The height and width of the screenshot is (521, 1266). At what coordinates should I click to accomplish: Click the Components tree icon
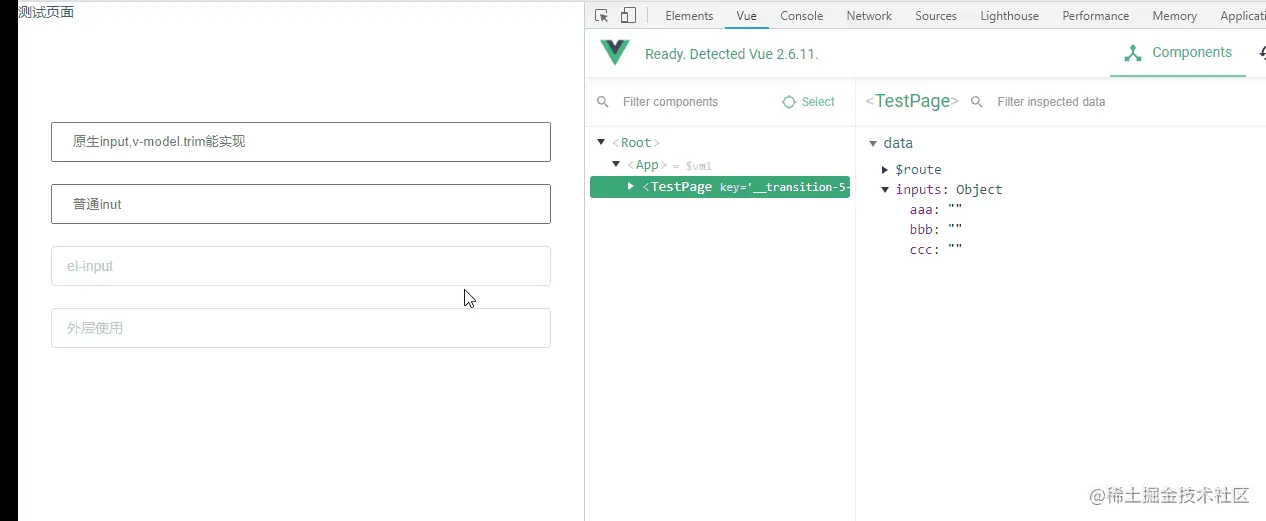(x=1133, y=53)
